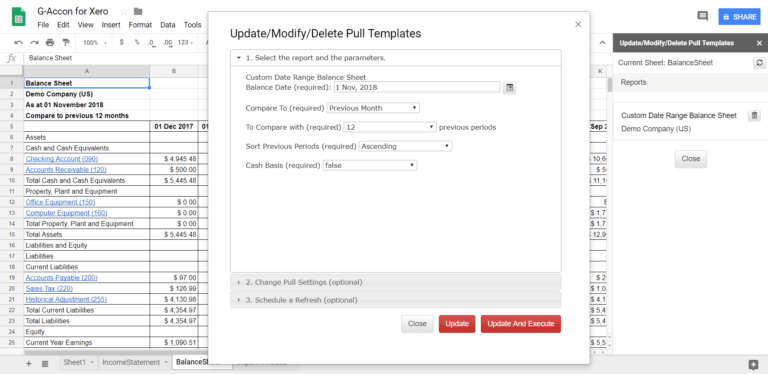Expand the Schedule a Refresh section
Viewport: 768px width, 374px height.
(x=396, y=300)
